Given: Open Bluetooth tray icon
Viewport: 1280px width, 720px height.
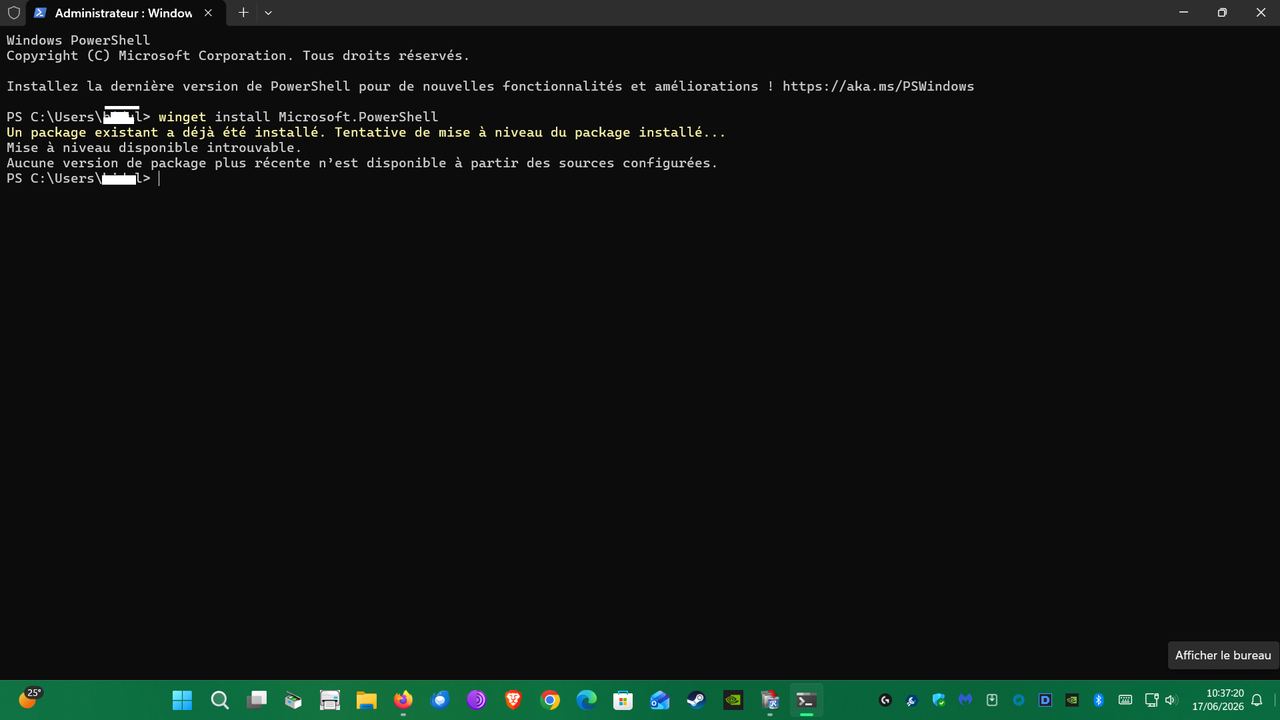Looking at the screenshot, I should (1098, 700).
